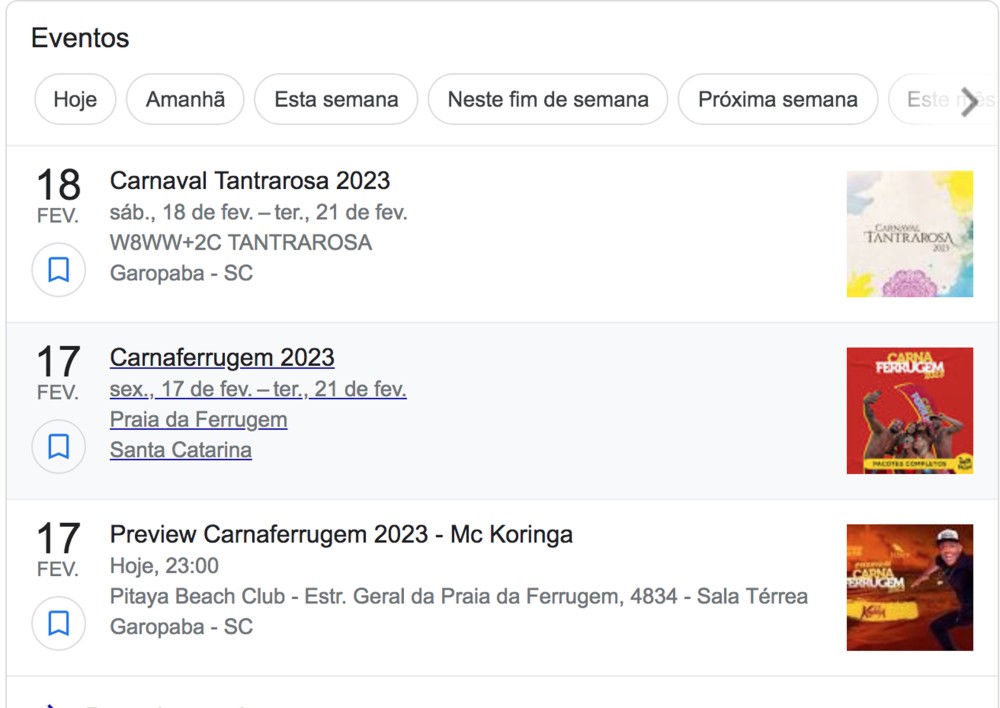Open the Carnaferrugem 2023 event link
Screen dimensions: 1000x708
click(222, 358)
